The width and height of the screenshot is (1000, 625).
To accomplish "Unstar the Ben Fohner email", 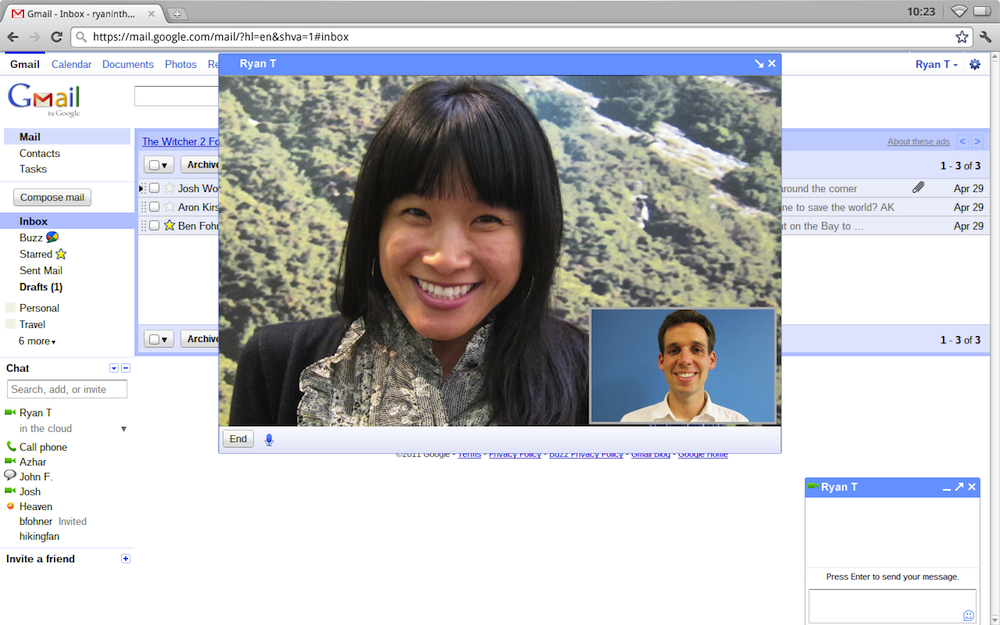I will tap(169, 226).
